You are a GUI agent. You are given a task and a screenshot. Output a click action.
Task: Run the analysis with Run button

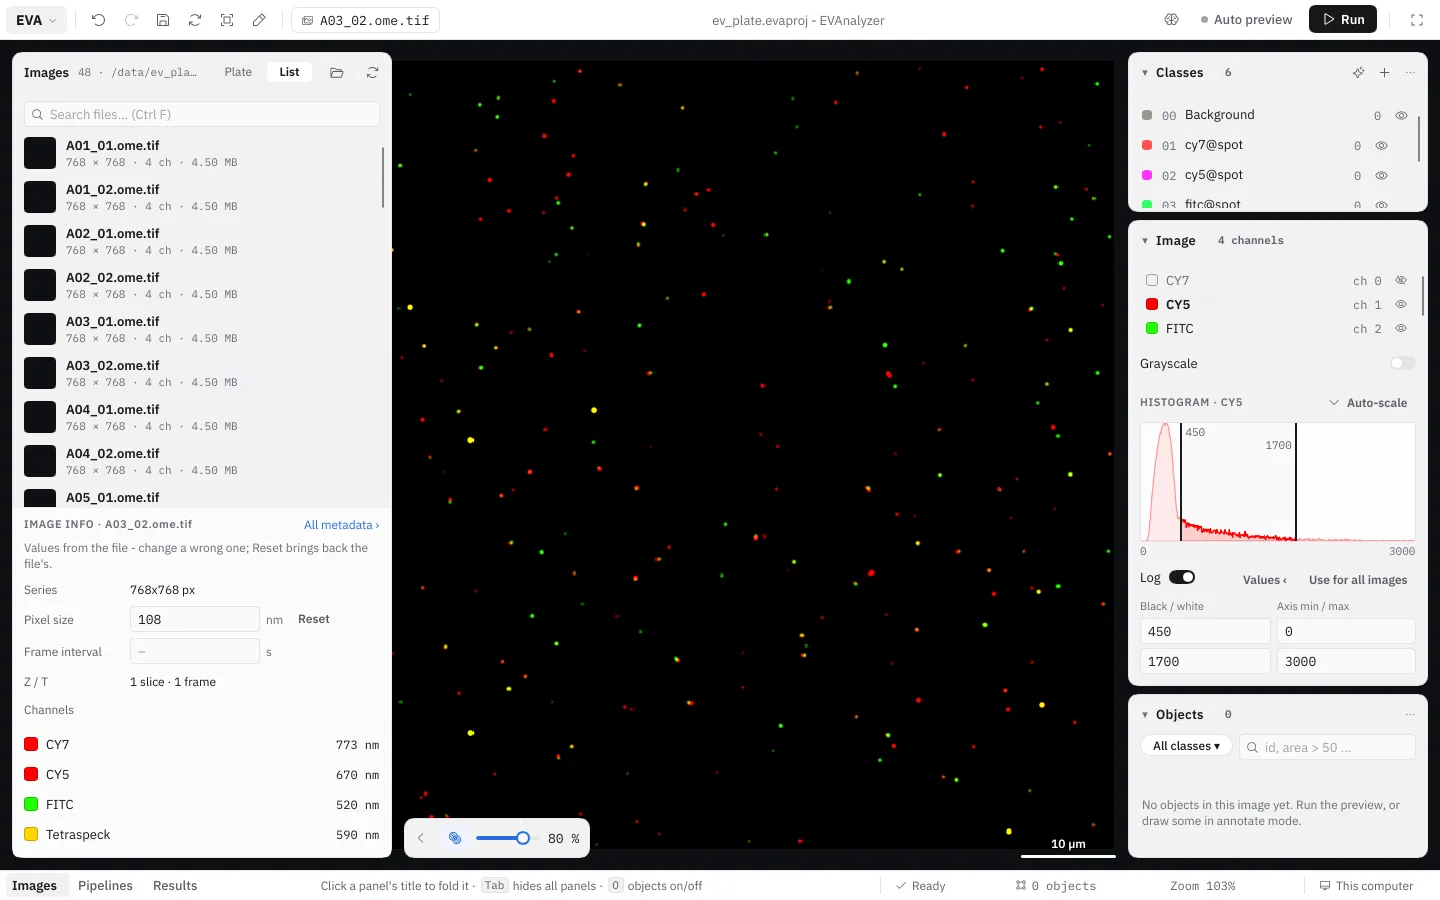pyautogui.click(x=1343, y=20)
